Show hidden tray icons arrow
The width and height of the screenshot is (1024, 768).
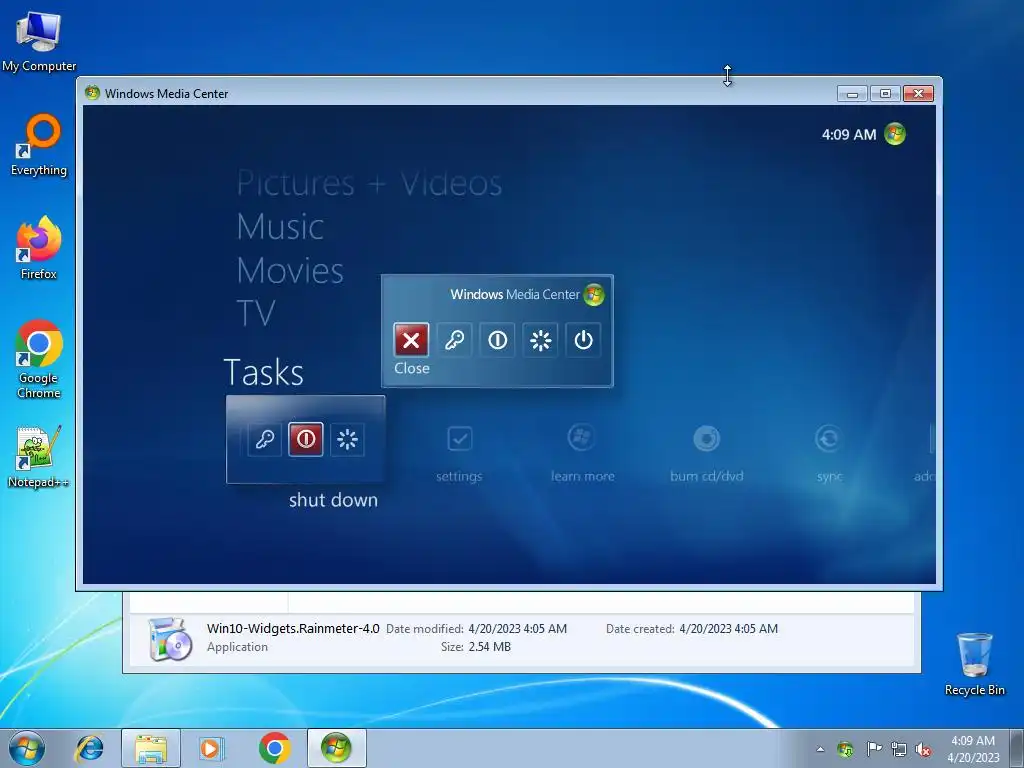pyautogui.click(x=820, y=749)
